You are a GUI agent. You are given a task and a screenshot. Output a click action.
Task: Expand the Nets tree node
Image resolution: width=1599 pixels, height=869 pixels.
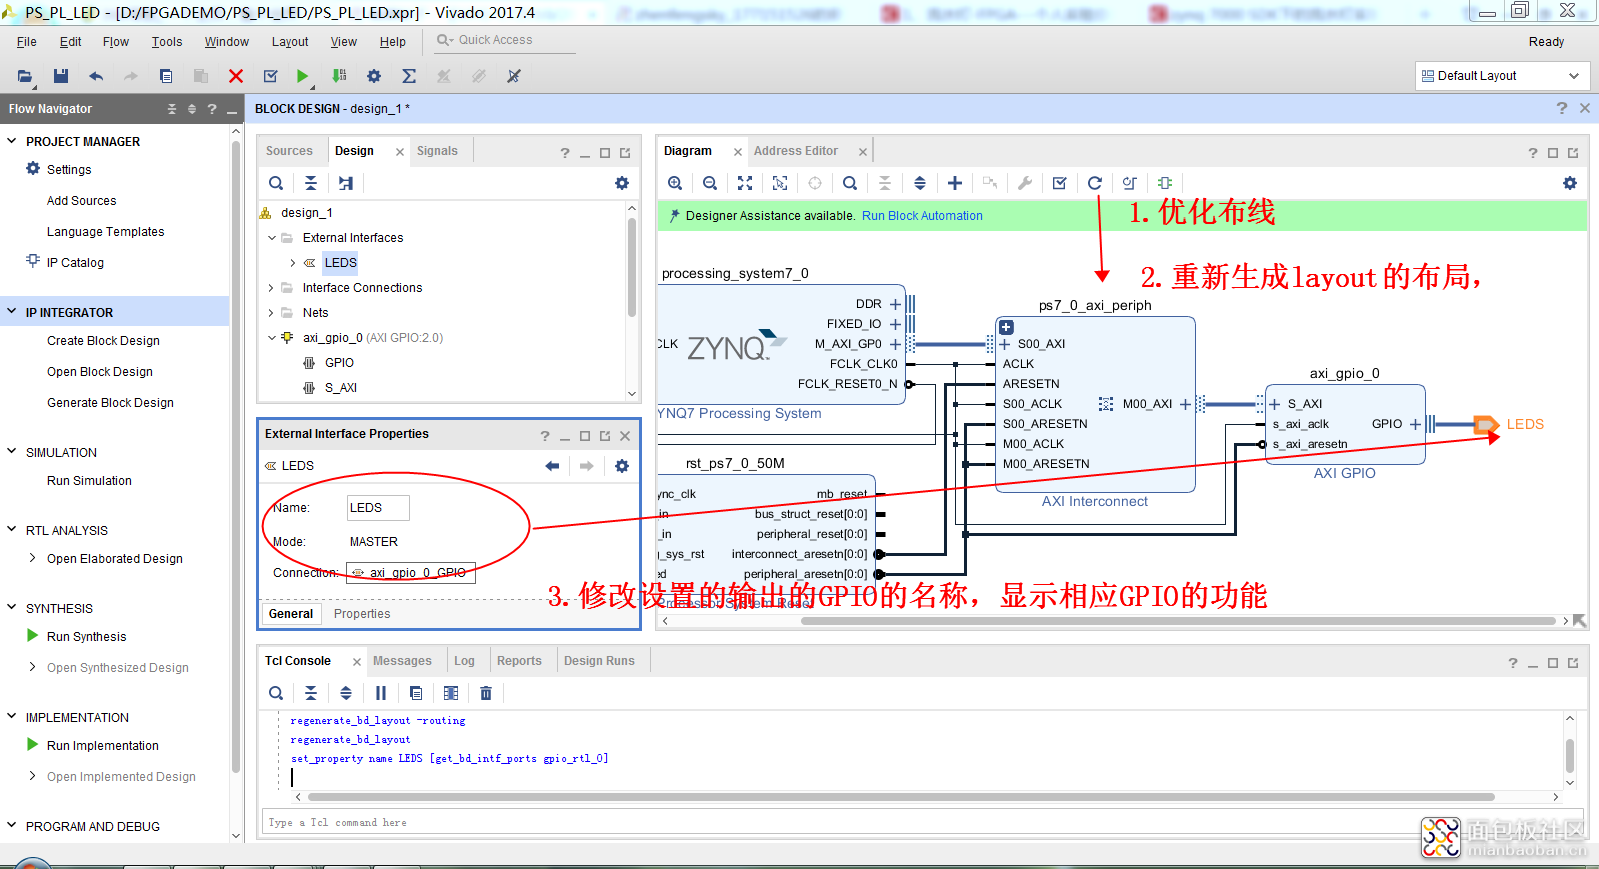pyautogui.click(x=271, y=313)
